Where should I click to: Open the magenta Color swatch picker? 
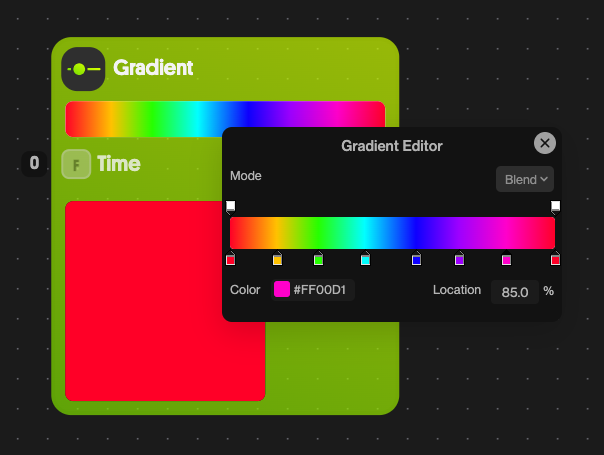pyautogui.click(x=282, y=290)
